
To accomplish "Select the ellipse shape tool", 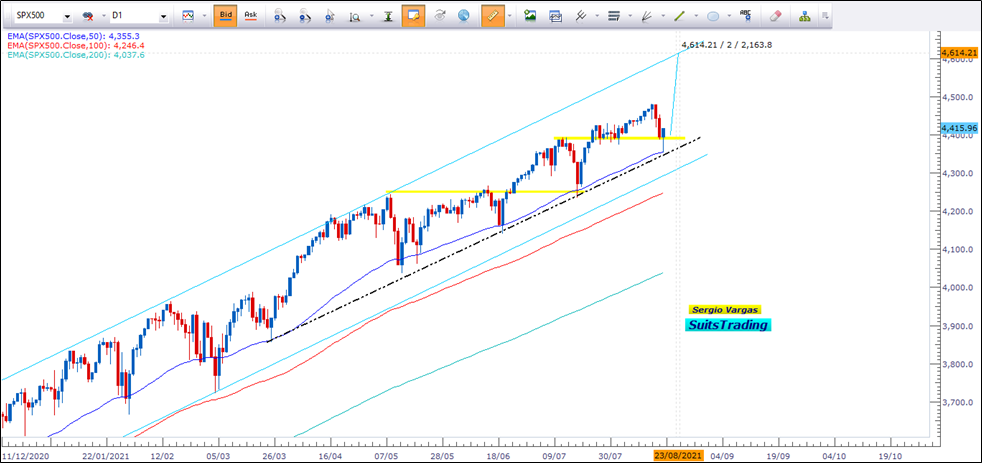I will [711, 16].
